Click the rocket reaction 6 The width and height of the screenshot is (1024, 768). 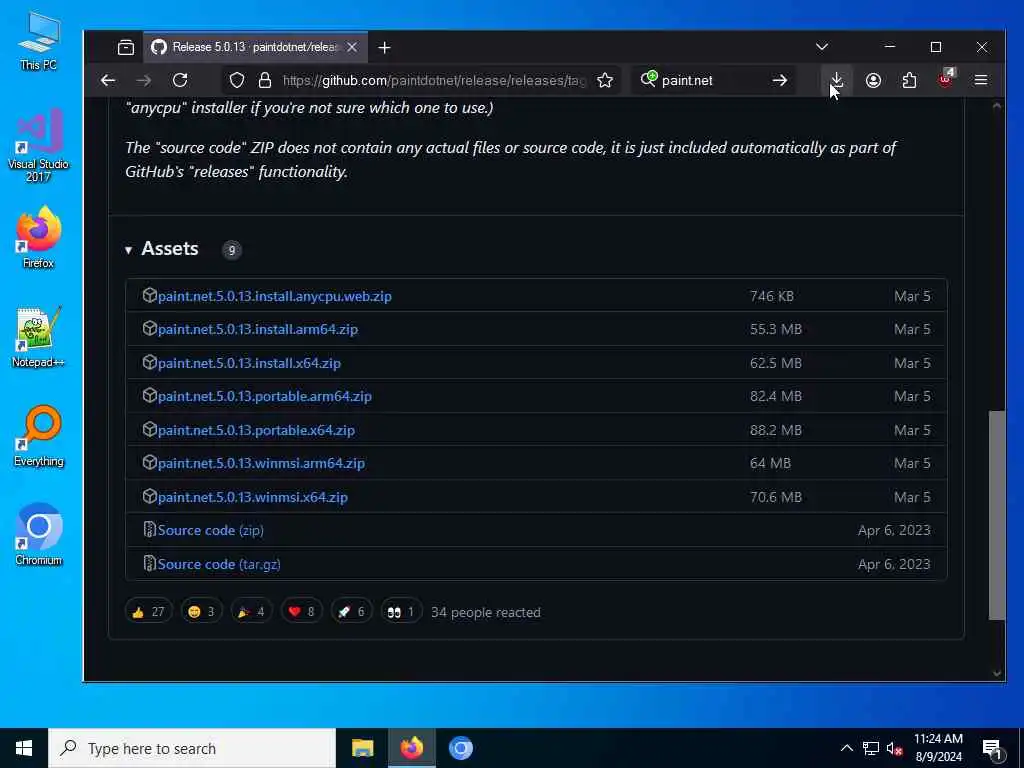click(x=351, y=611)
